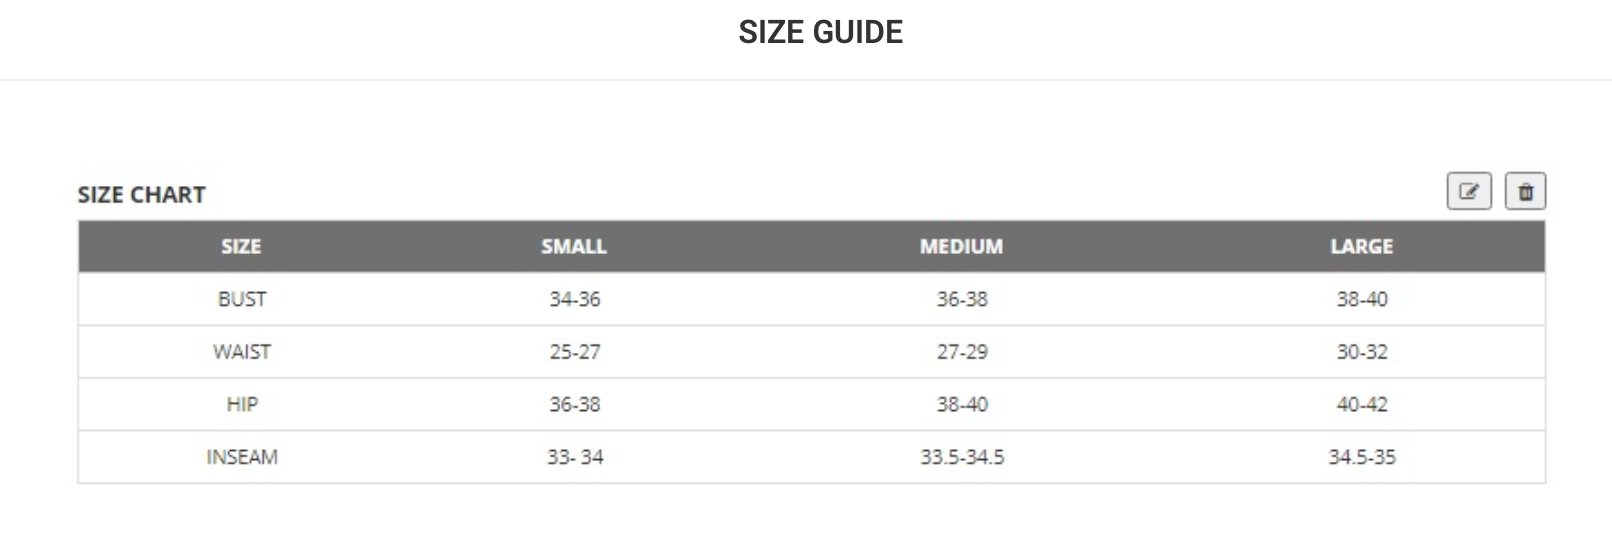The image size is (1612, 543).
Task: Click the medium waist value 27-29
Action: (x=962, y=352)
